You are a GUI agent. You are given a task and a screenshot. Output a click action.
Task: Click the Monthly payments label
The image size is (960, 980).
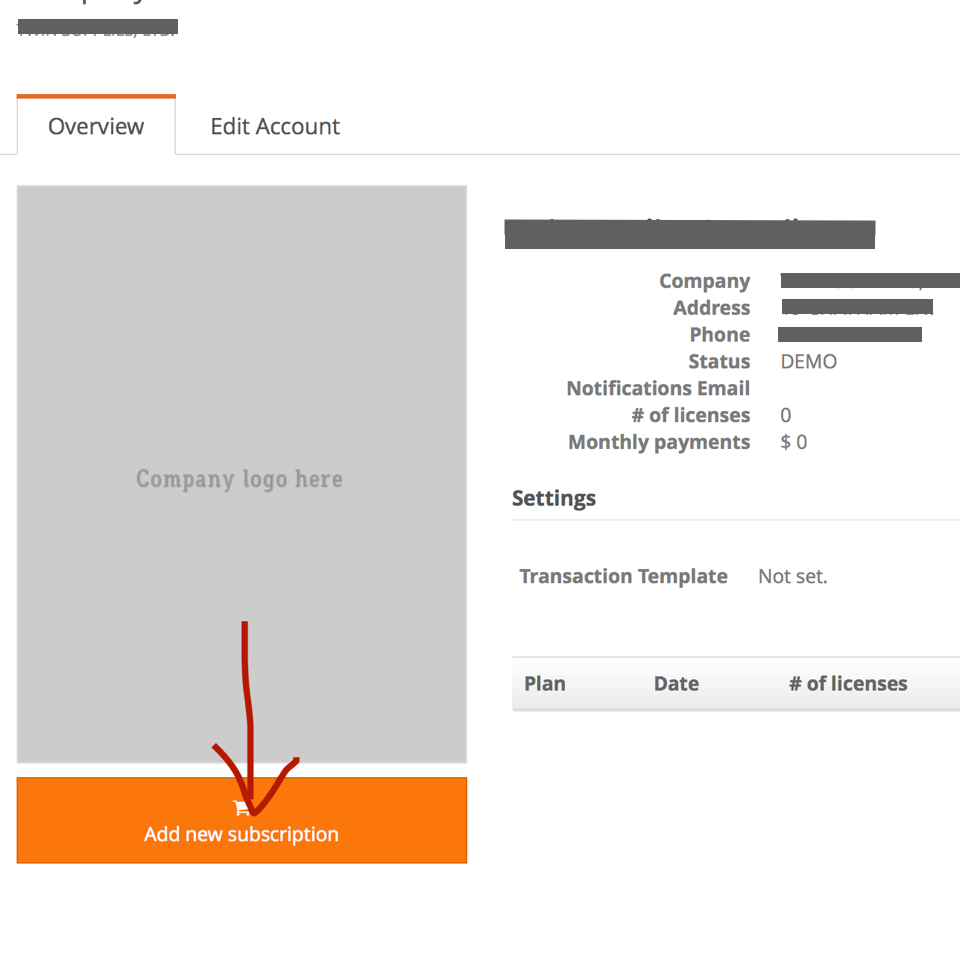pos(659,442)
